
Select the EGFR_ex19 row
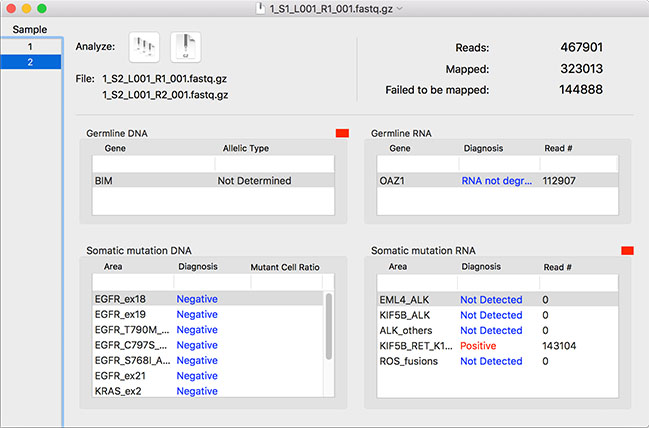coord(208,314)
